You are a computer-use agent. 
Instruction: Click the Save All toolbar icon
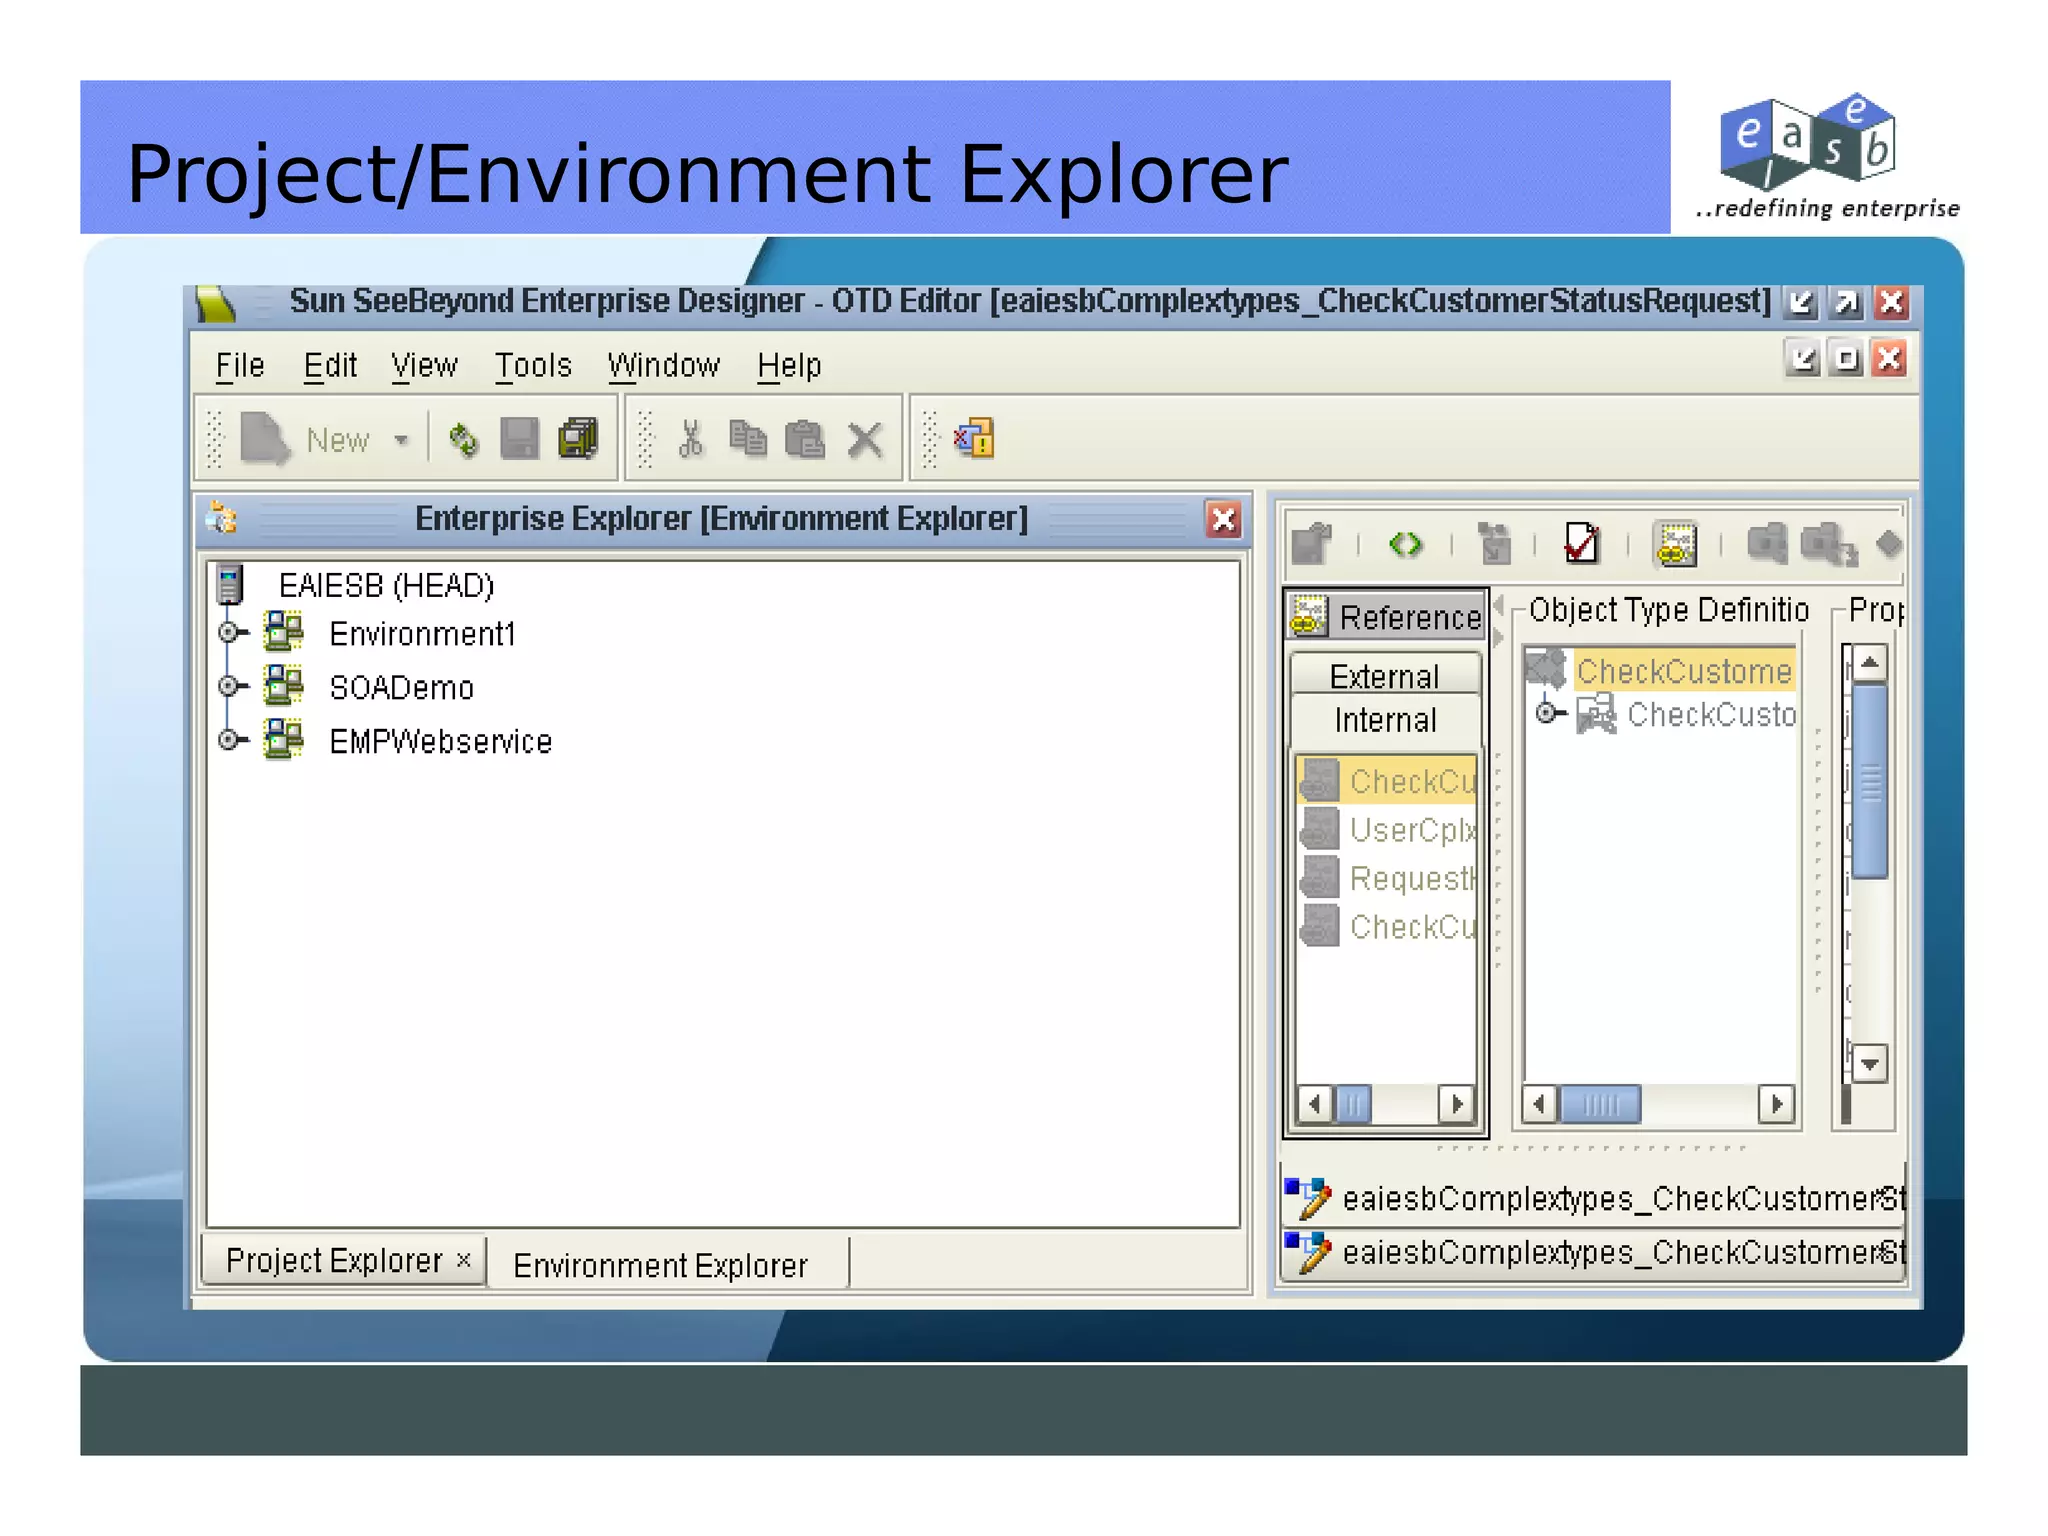point(578,439)
